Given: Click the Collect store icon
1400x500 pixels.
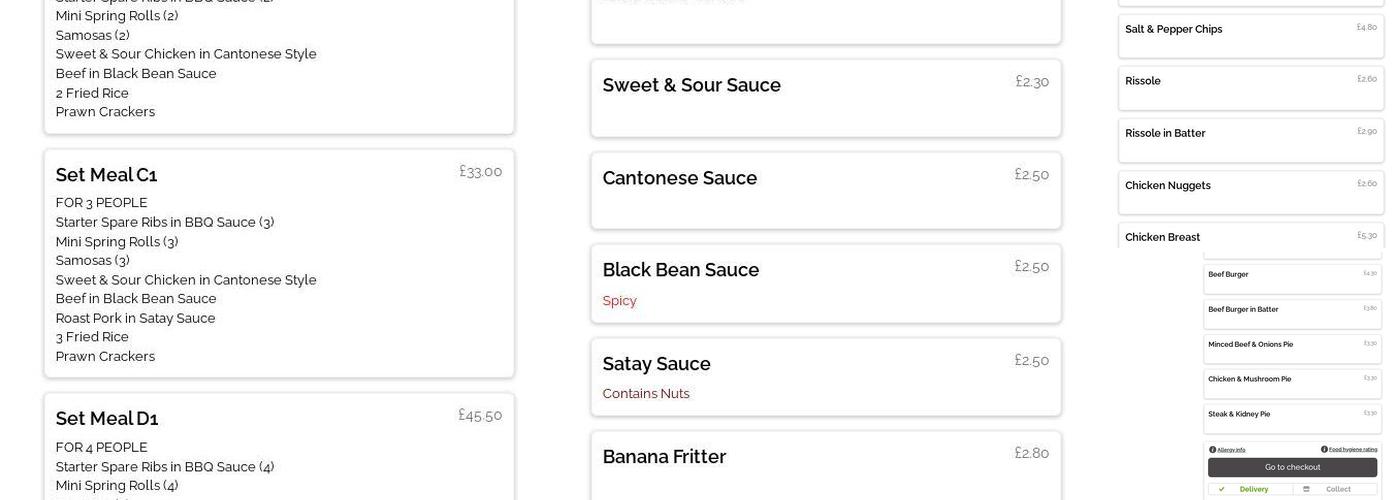Looking at the screenshot, I should [1306, 489].
